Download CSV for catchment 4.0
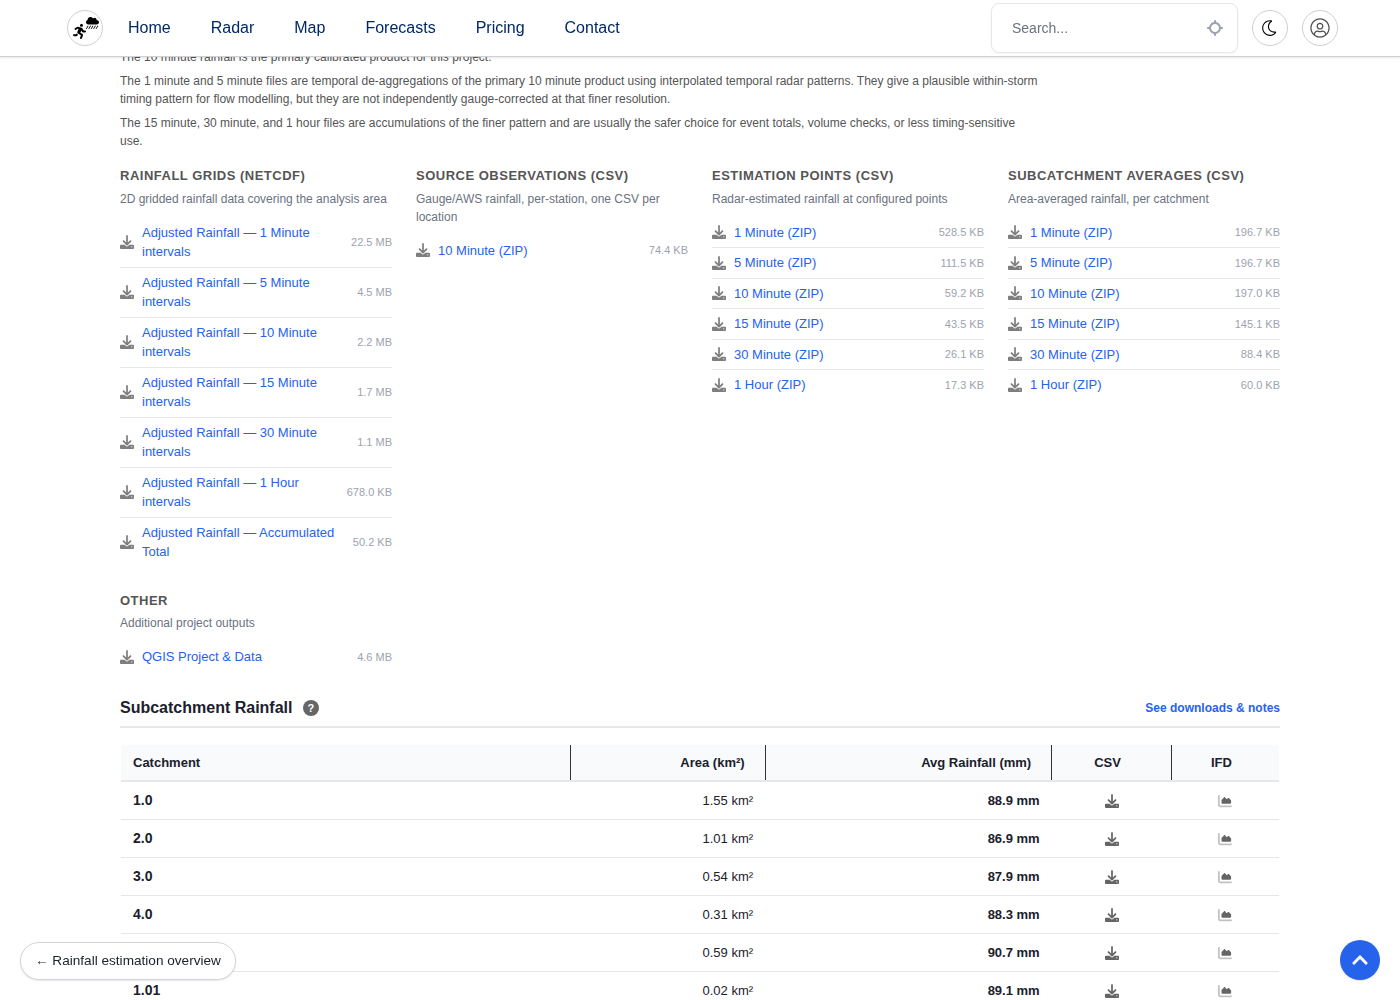This screenshot has height=1000, width=1400. [1112, 915]
